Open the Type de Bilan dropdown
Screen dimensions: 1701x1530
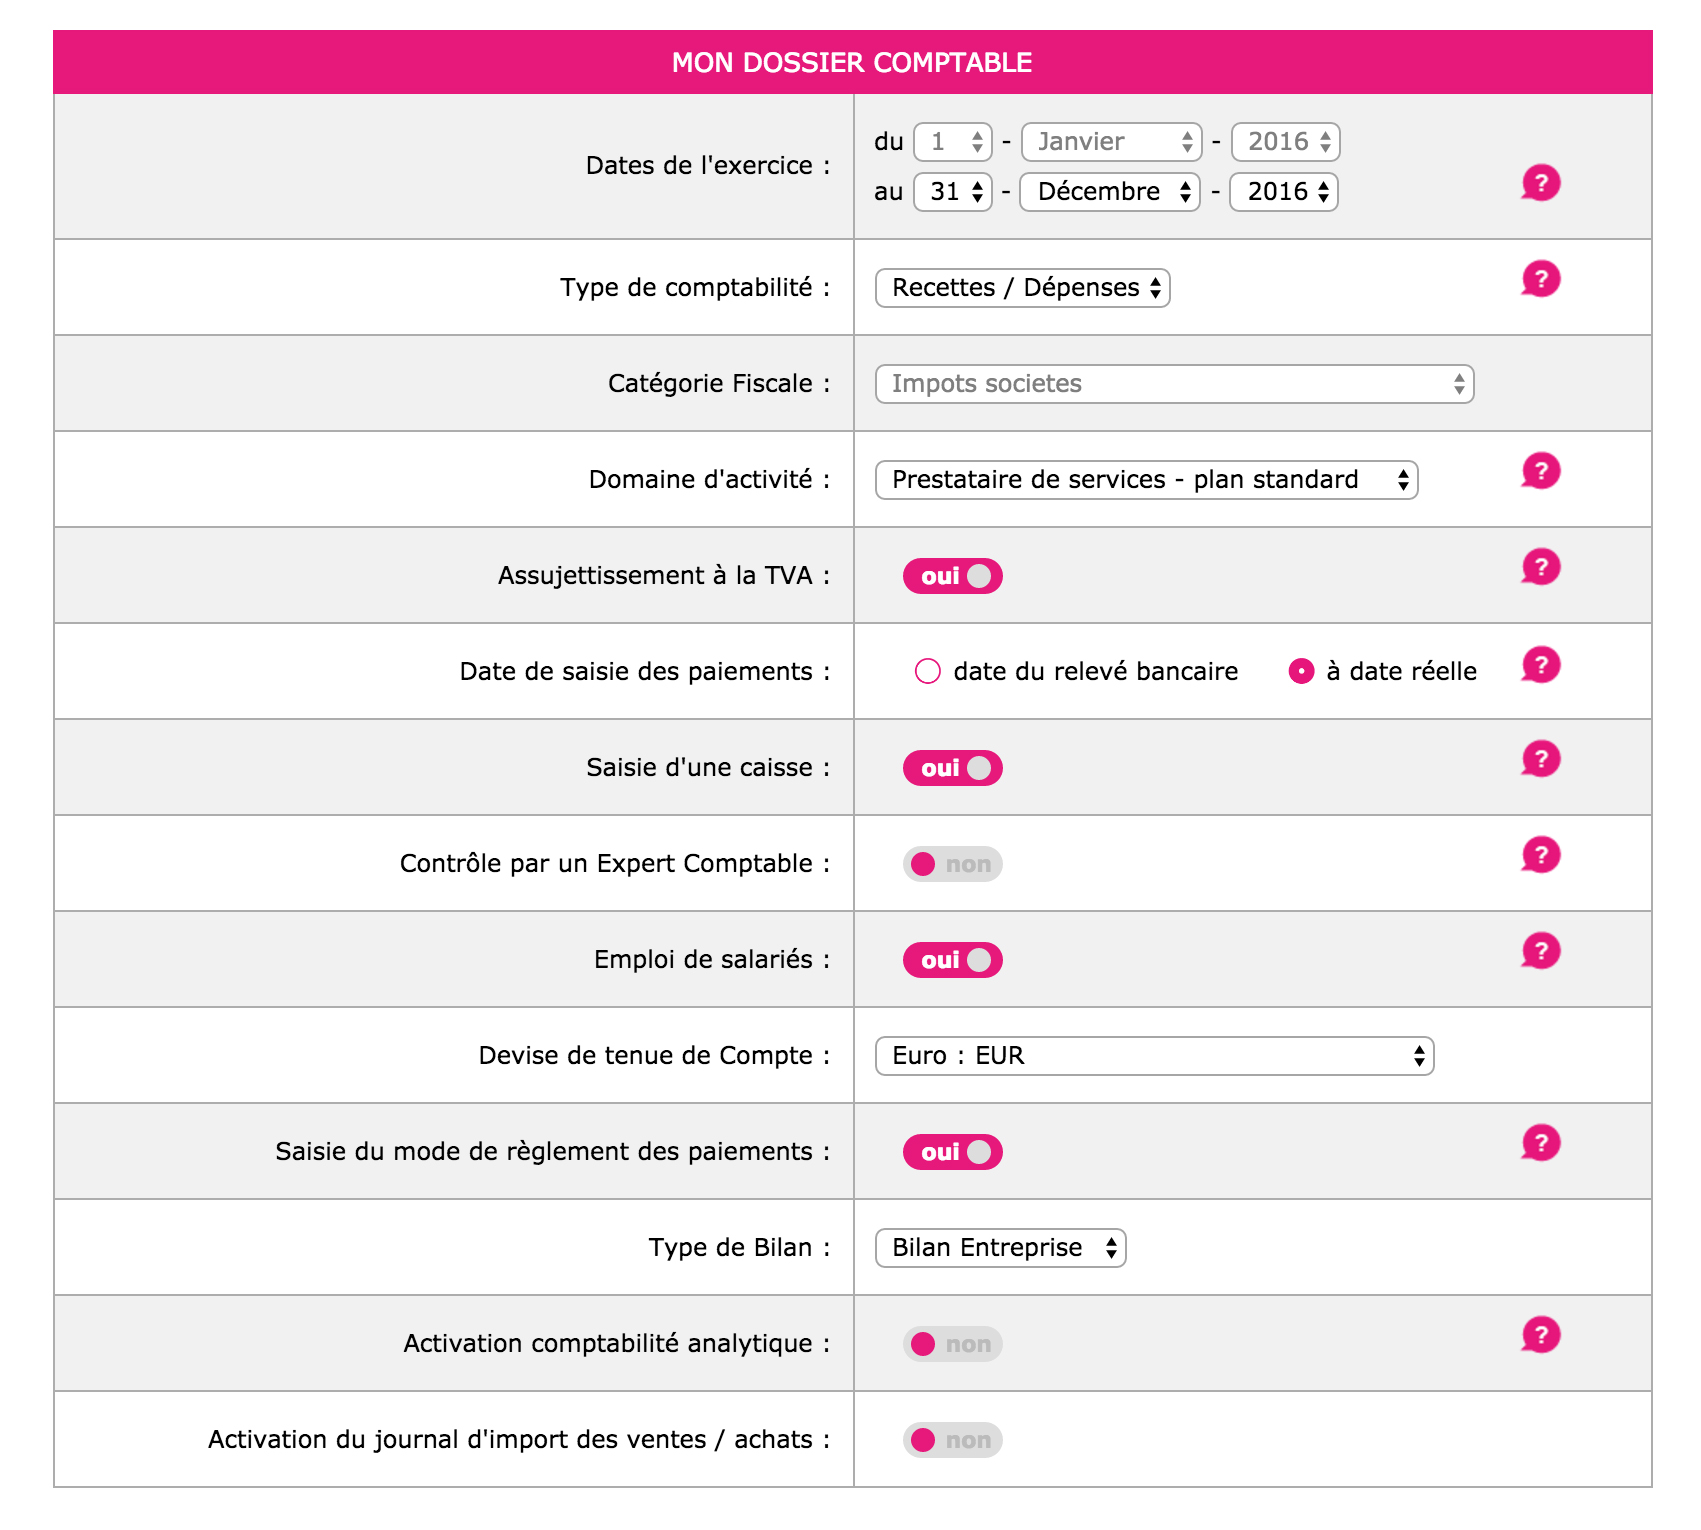[1000, 1248]
